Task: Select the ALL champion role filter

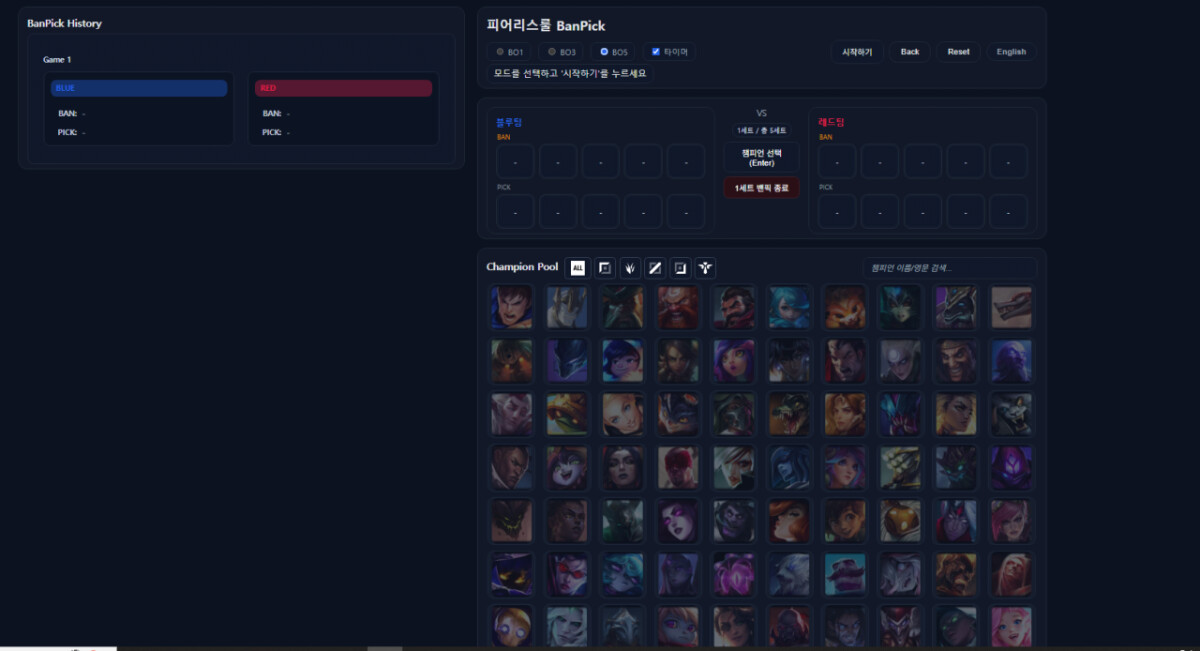Action: pyautogui.click(x=577, y=267)
